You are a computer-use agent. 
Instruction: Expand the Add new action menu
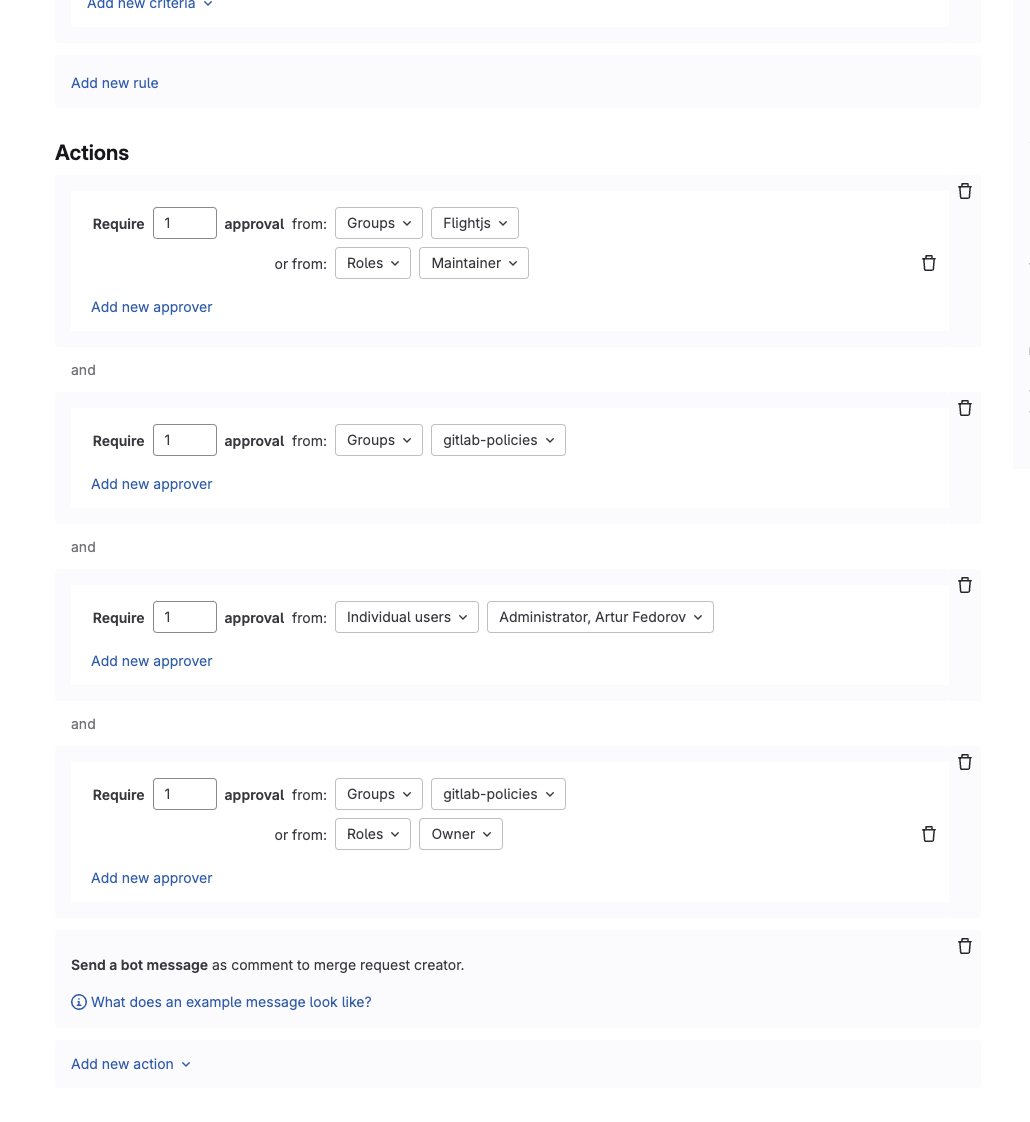coord(130,1064)
